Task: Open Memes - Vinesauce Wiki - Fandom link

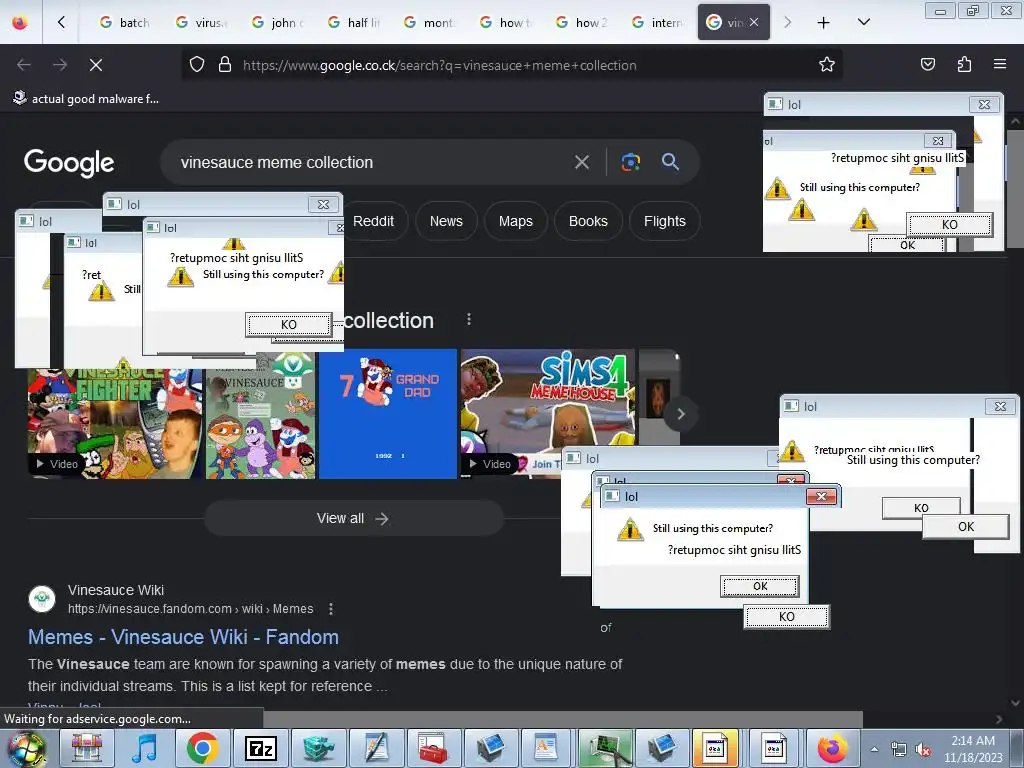Action: point(184,637)
